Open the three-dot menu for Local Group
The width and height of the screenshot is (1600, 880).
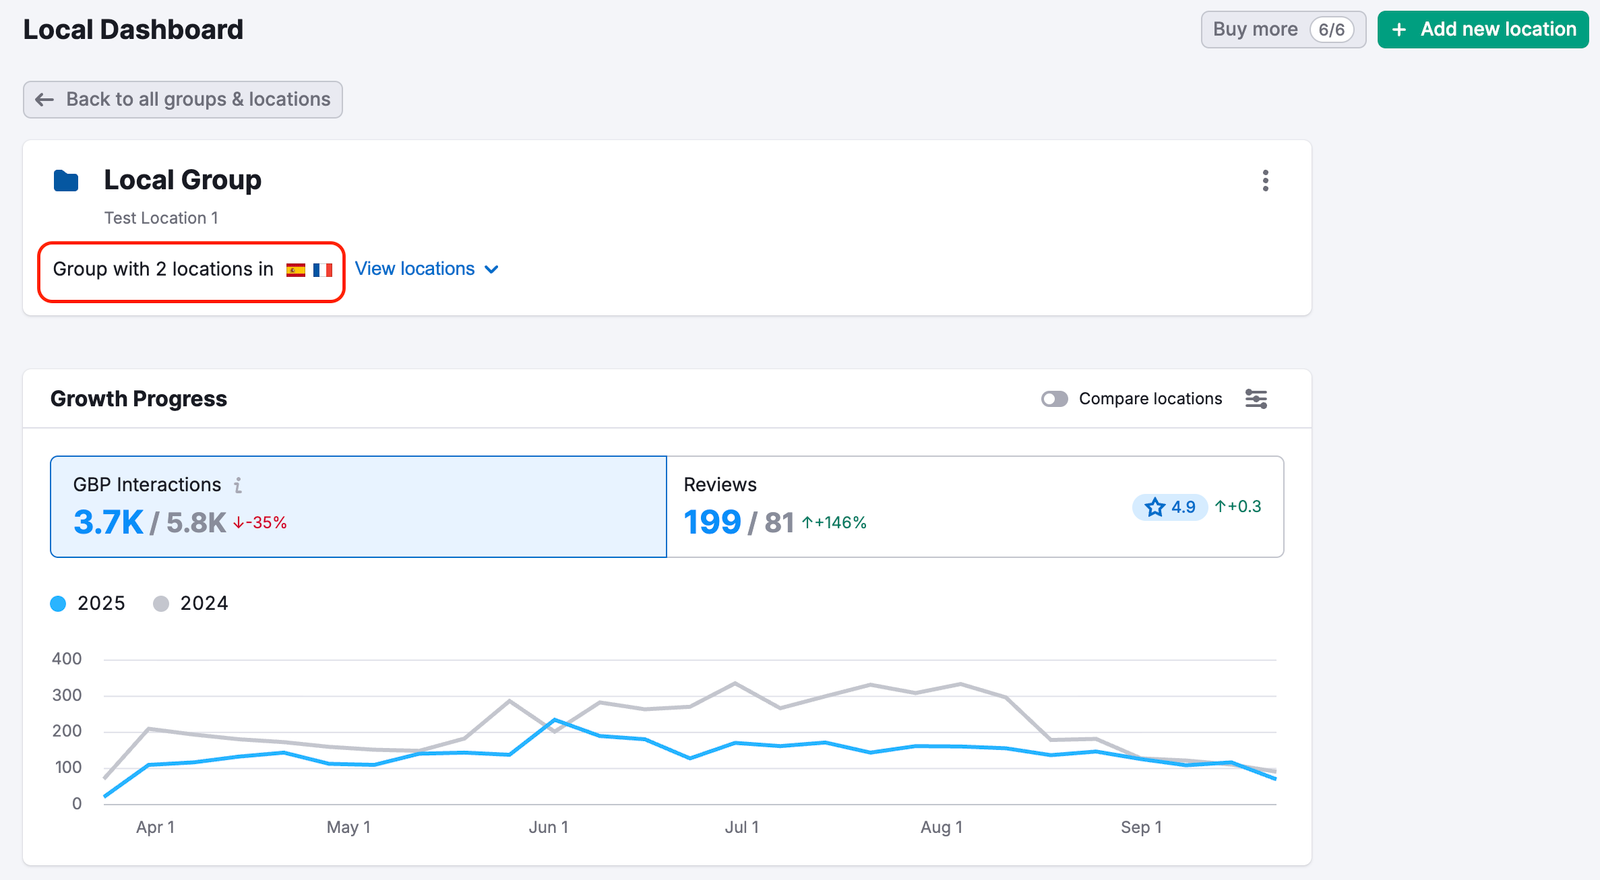(x=1265, y=181)
